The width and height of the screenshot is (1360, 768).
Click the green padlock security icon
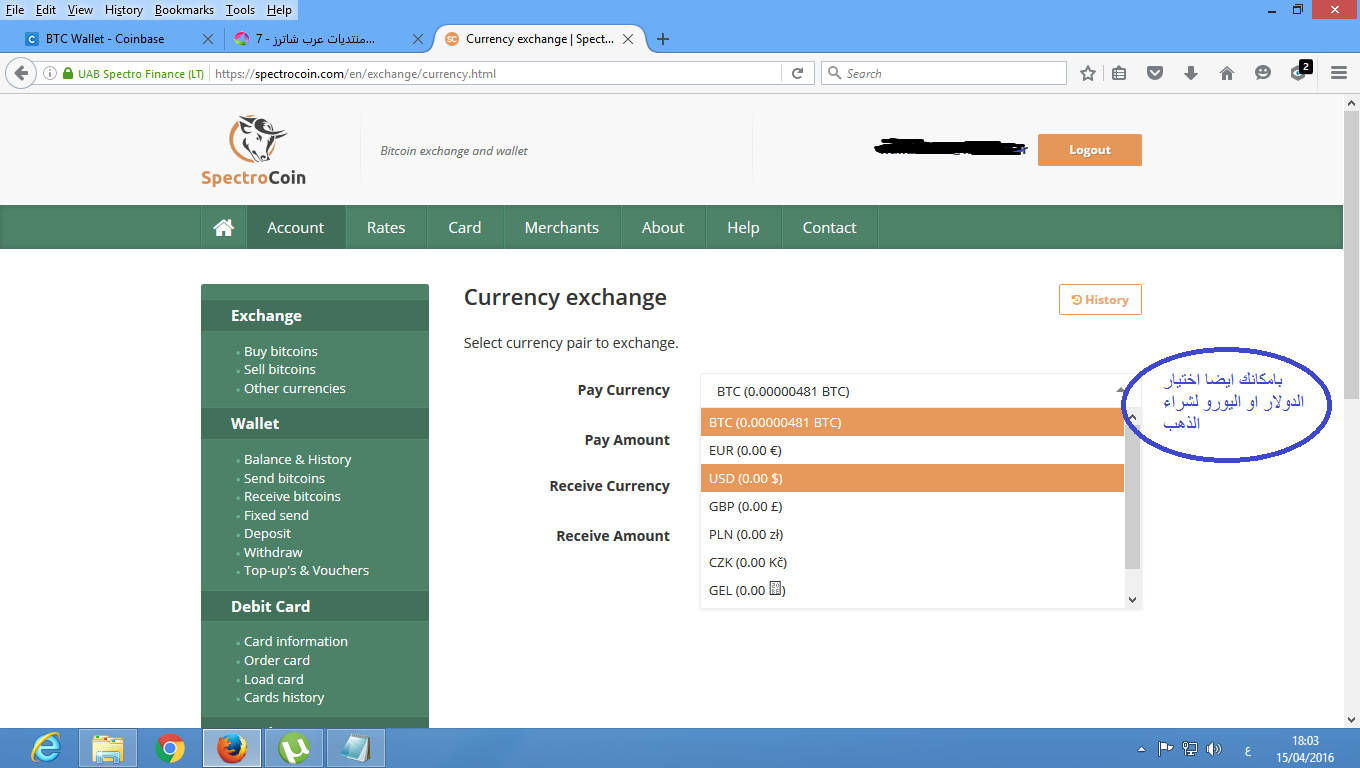click(x=68, y=73)
